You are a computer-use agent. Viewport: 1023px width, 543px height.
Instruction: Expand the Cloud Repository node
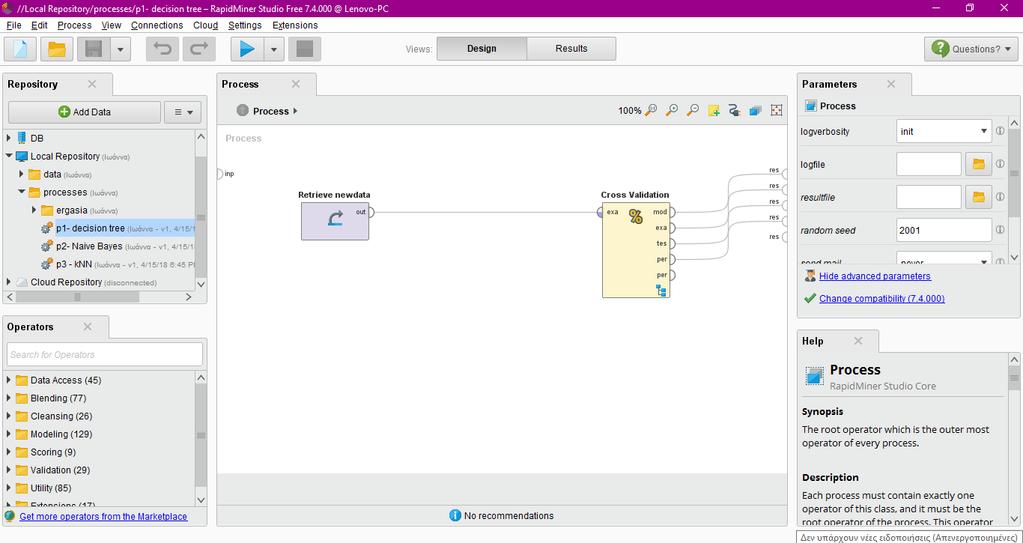click(x=9, y=282)
